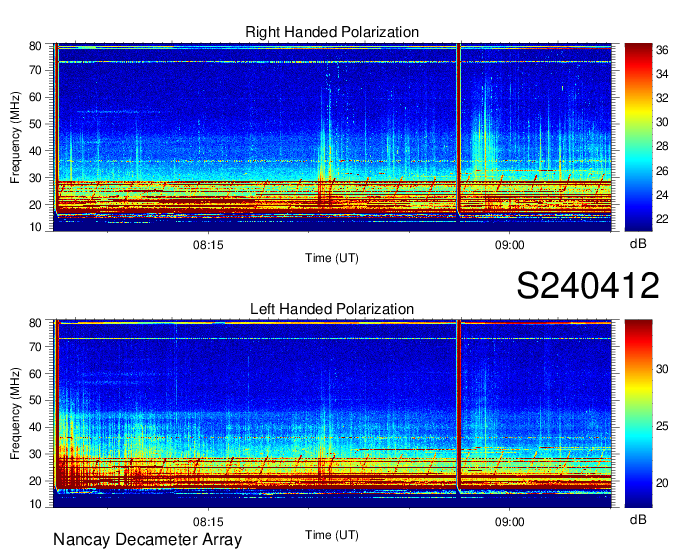Click the 30 frequency tick of the Right Handed plot
680x552 pixels.
(35, 178)
